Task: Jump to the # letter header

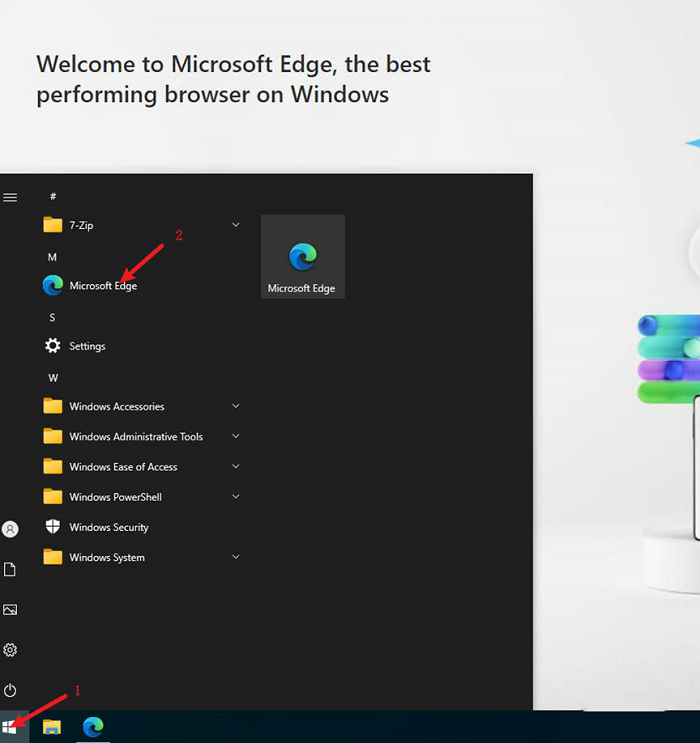Action: coord(53,196)
